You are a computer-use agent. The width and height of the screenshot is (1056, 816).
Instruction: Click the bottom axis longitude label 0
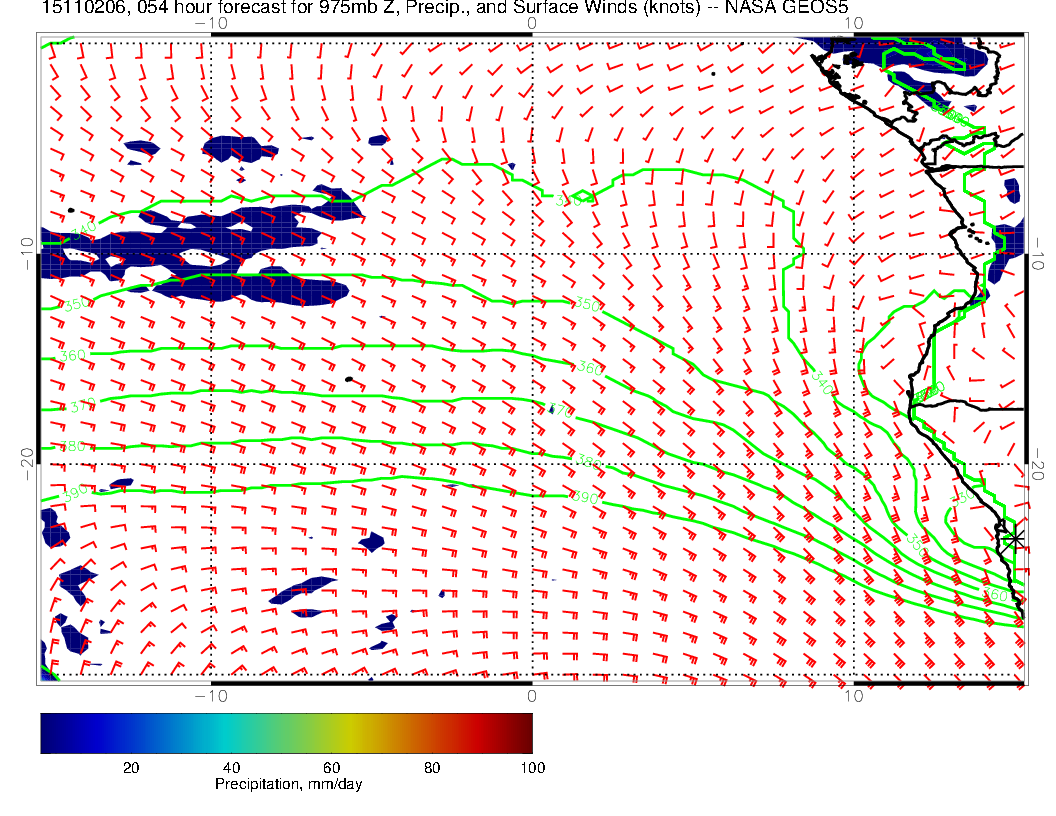tap(532, 694)
